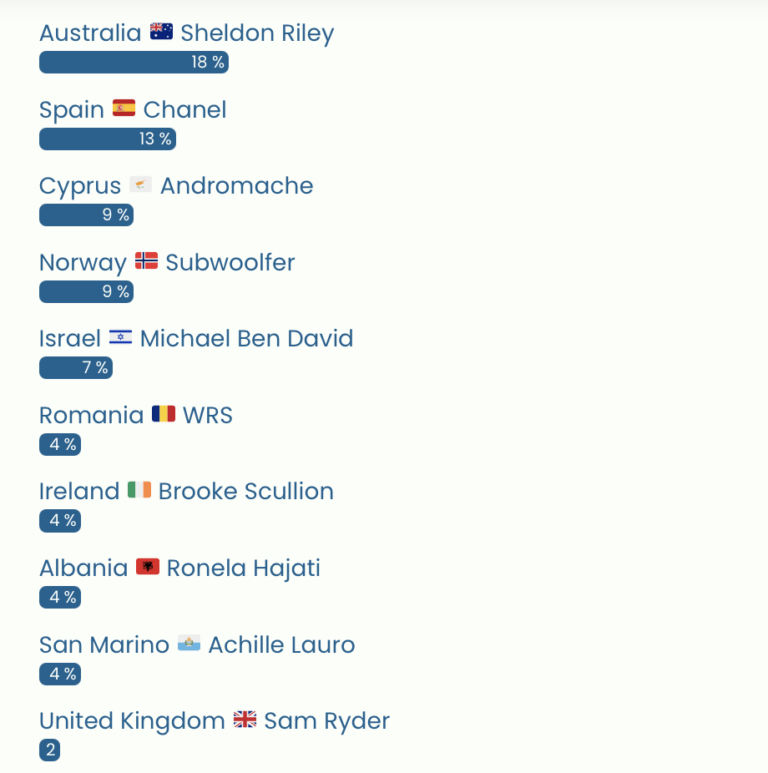Click the Sam Ryder name
The image size is (768, 773).
pos(326,721)
